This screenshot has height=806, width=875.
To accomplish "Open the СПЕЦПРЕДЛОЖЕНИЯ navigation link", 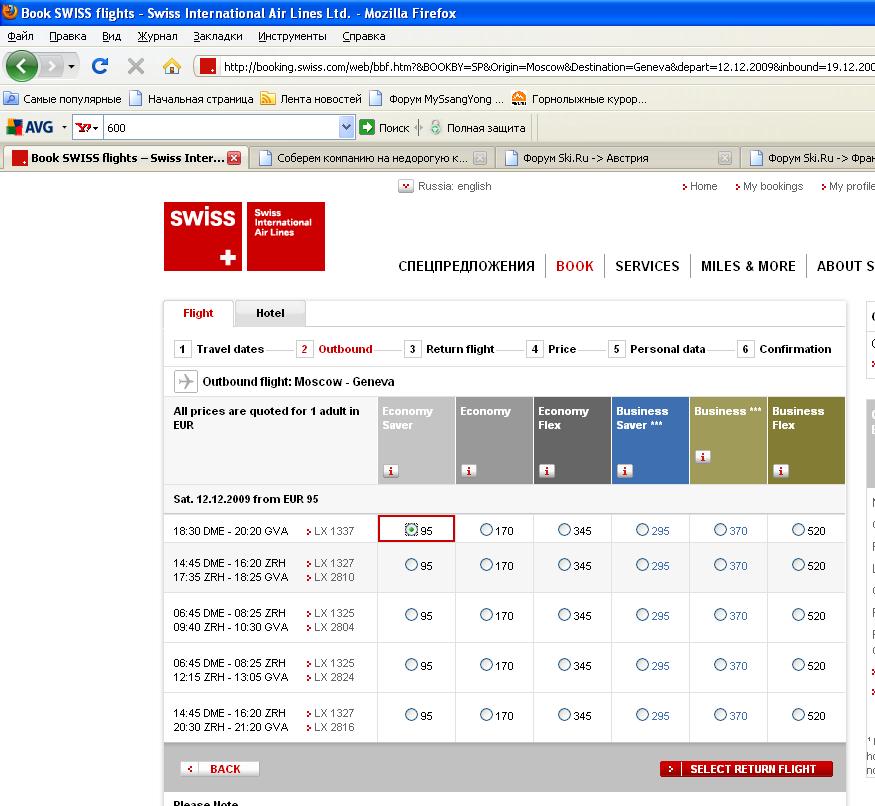I will click(x=466, y=266).
